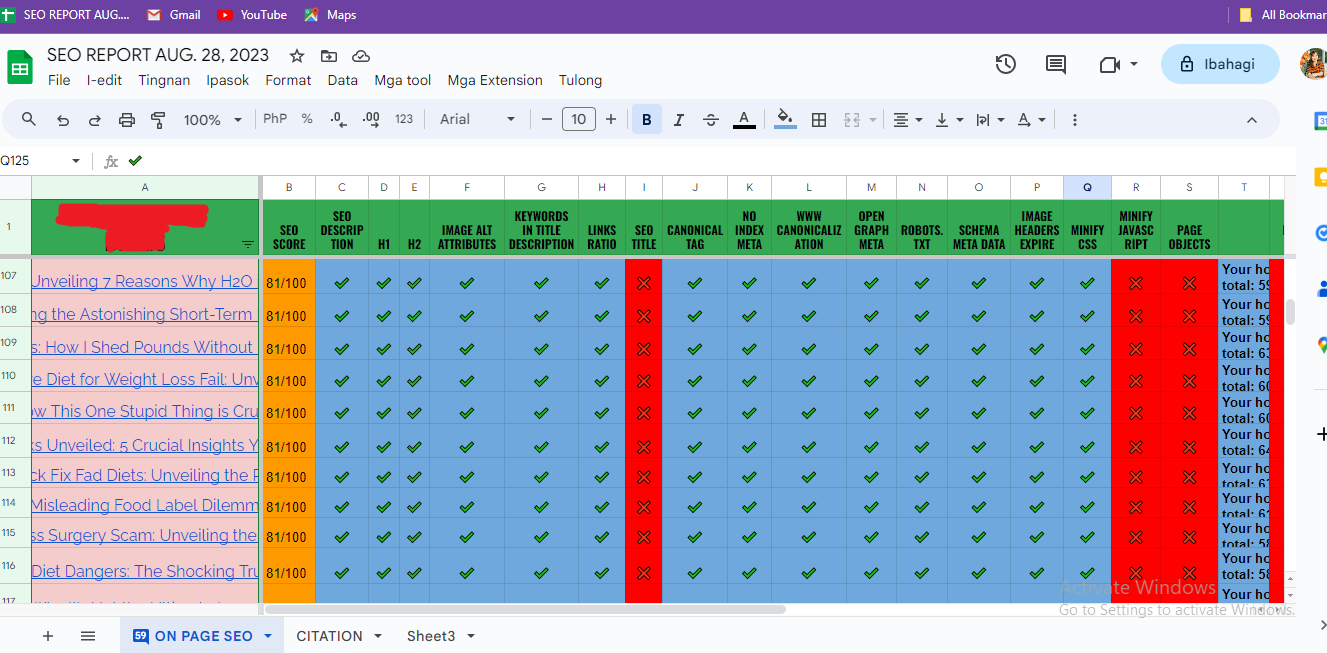1327x653 pixels.
Task: Redo the last action
Action: pos(95,120)
